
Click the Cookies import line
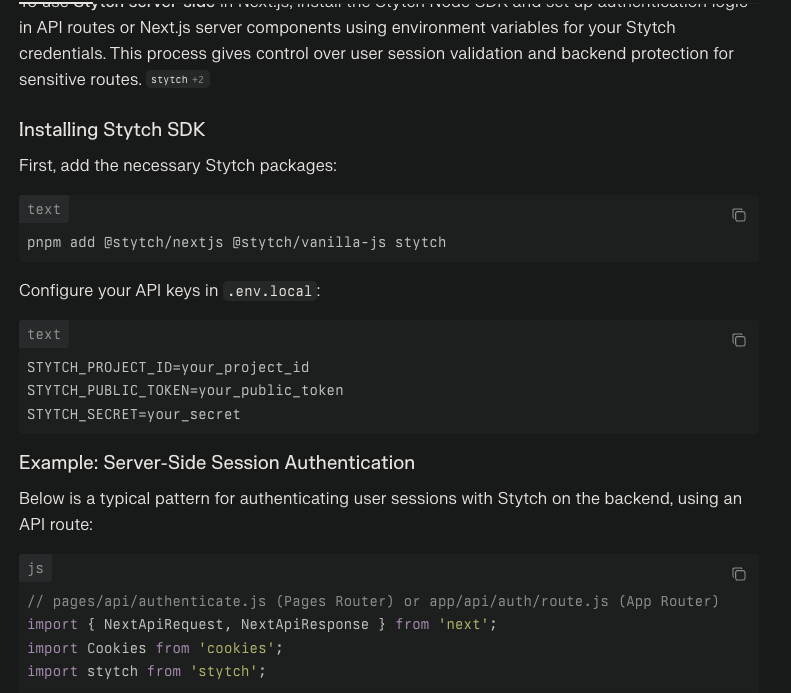pos(155,648)
